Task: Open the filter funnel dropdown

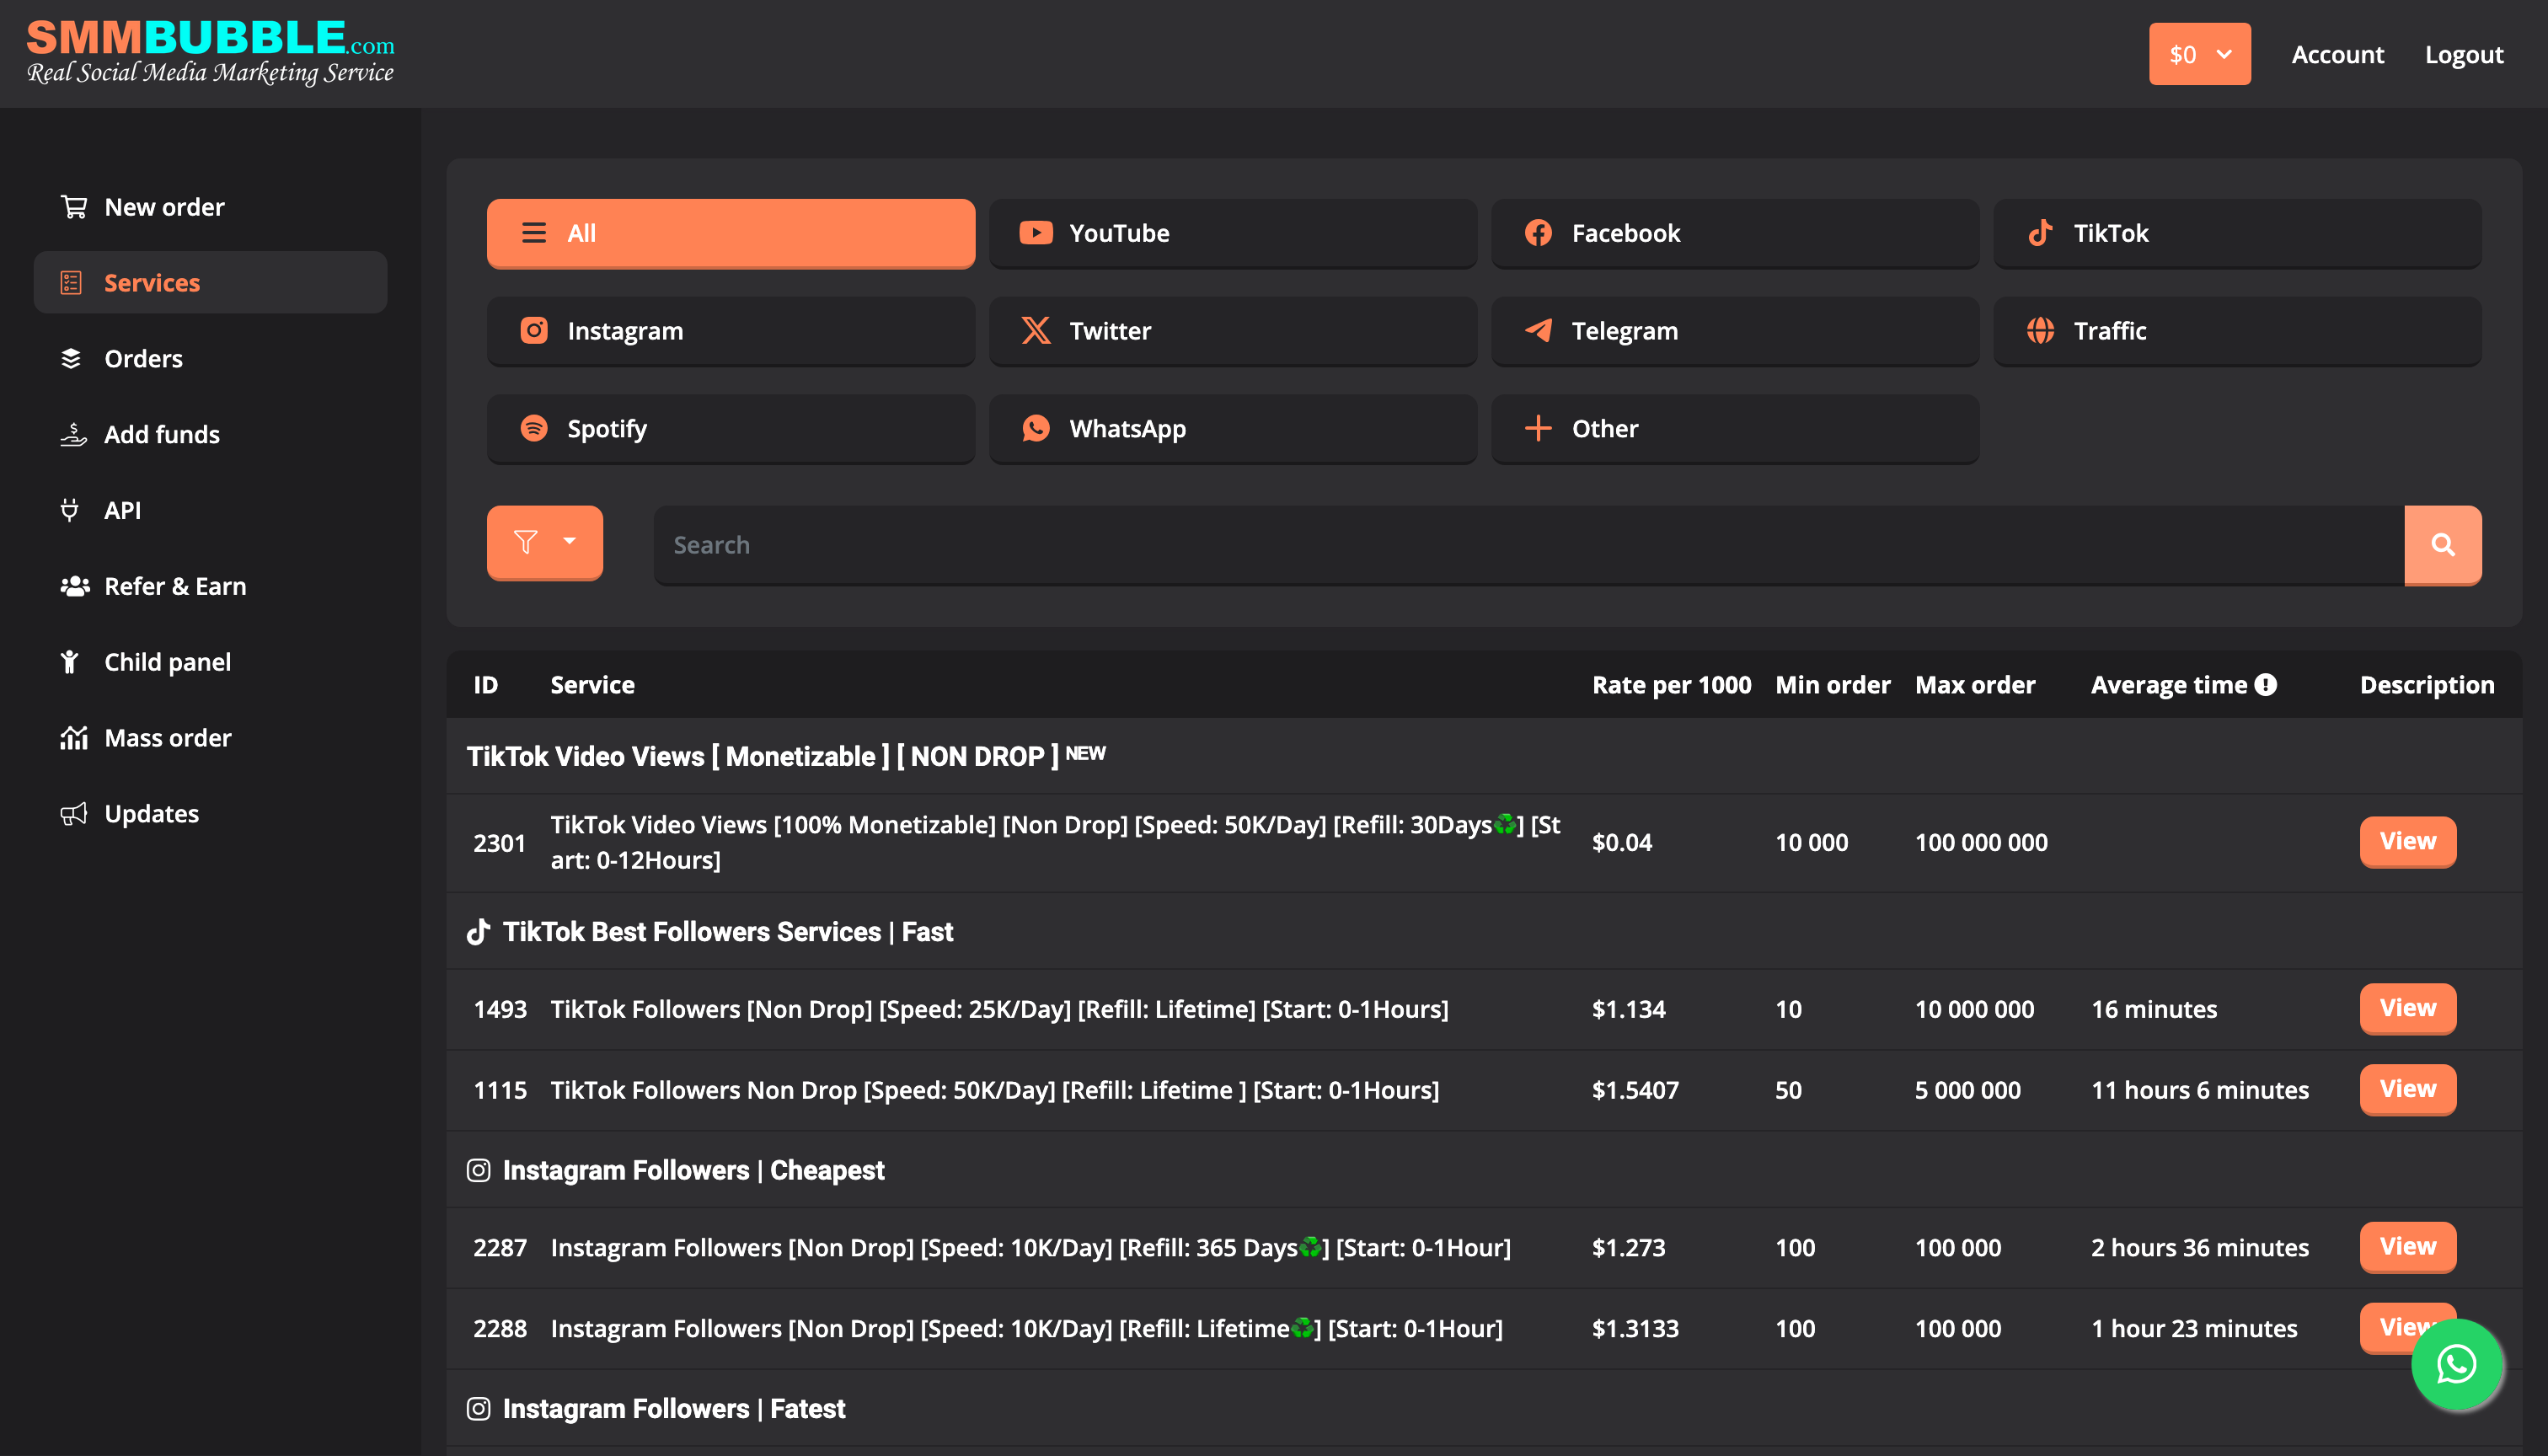Action: click(544, 542)
